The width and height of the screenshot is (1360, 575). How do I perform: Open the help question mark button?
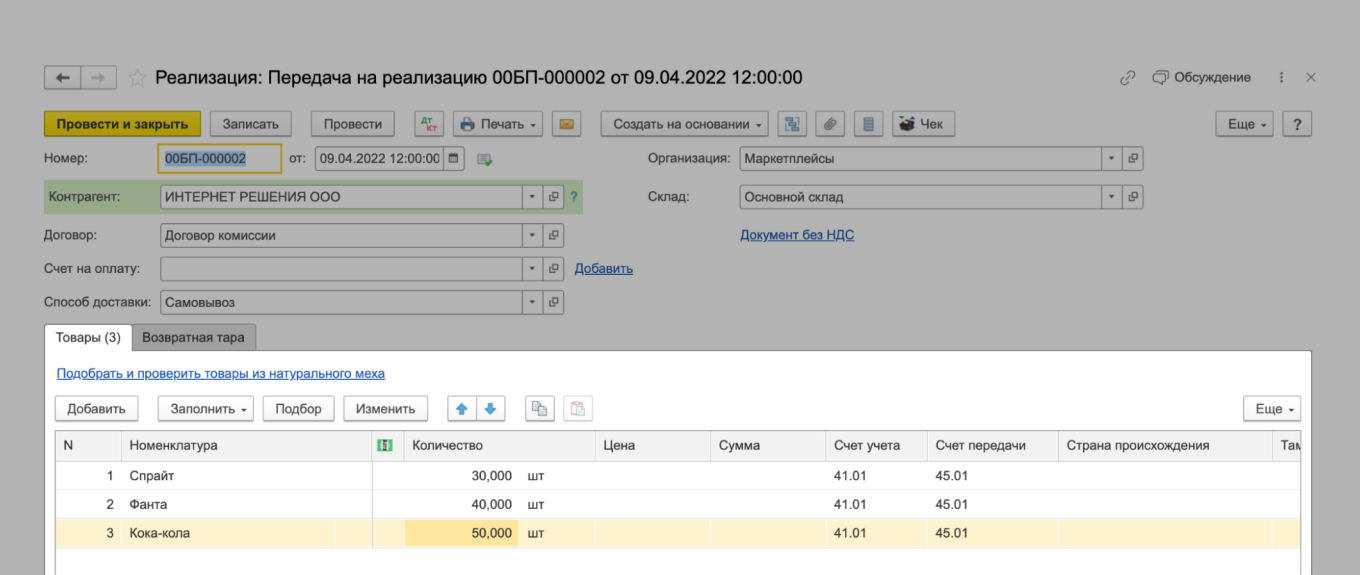coord(1297,124)
